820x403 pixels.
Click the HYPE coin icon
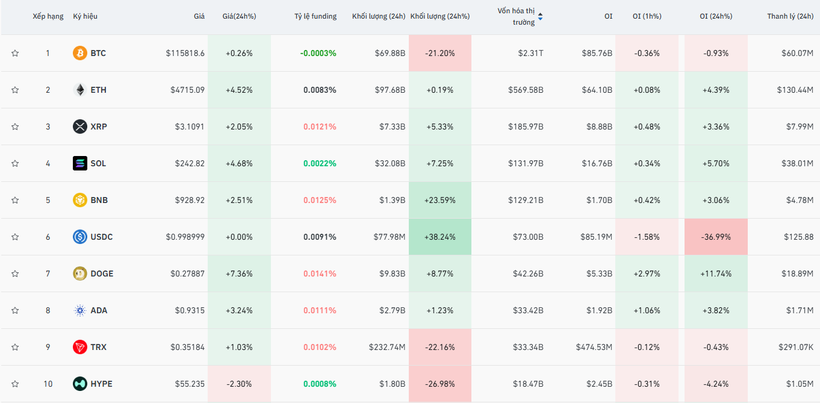(80, 384)
